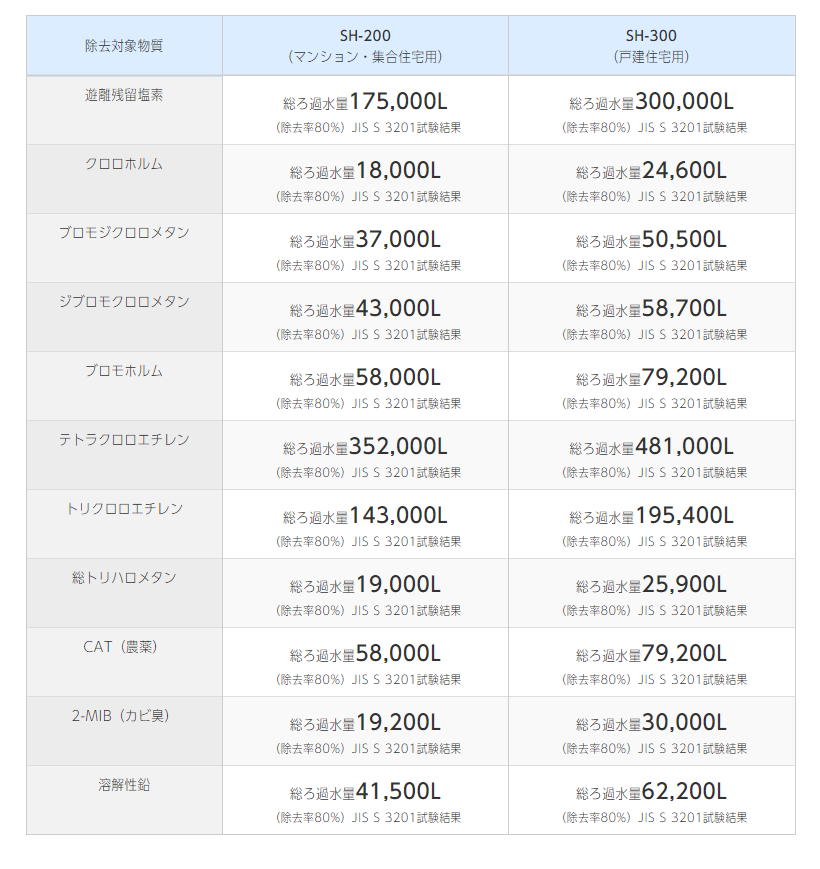
Task: Select the ブロモホルム row label
Action: 124,371
